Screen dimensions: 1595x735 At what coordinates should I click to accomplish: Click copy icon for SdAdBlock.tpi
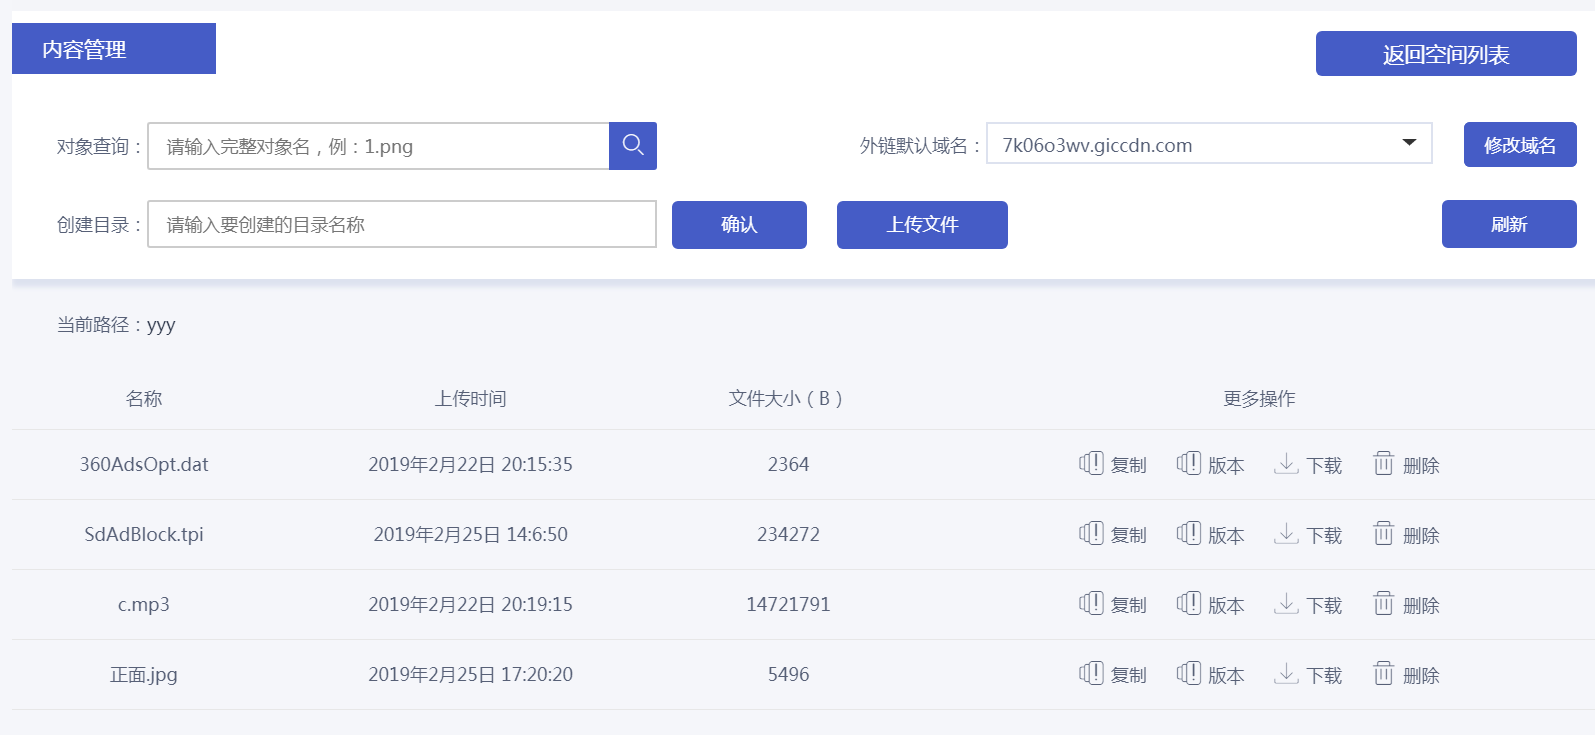click(x=1091, y=533)
